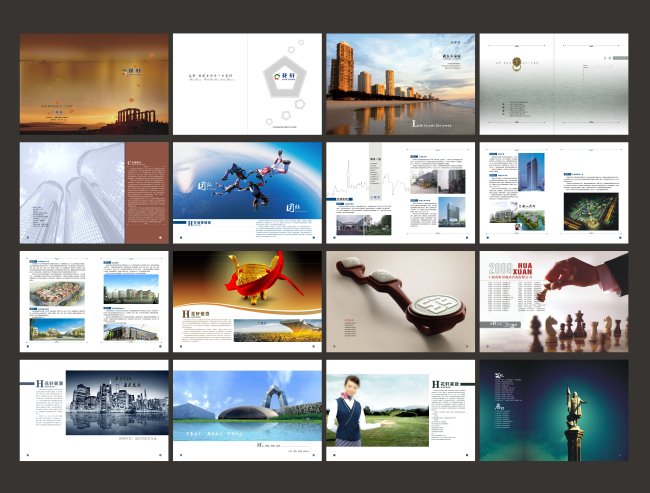Open the page with city skyline line drawing
The image size is (650, 493).
pyautogui.click(x=400, y=190)
